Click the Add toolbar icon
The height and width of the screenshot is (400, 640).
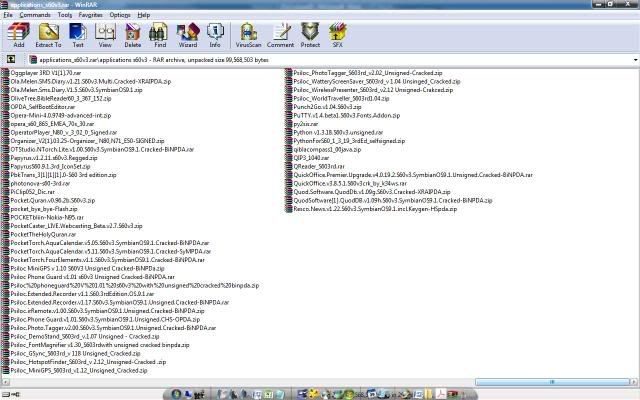tap(19, 35)
